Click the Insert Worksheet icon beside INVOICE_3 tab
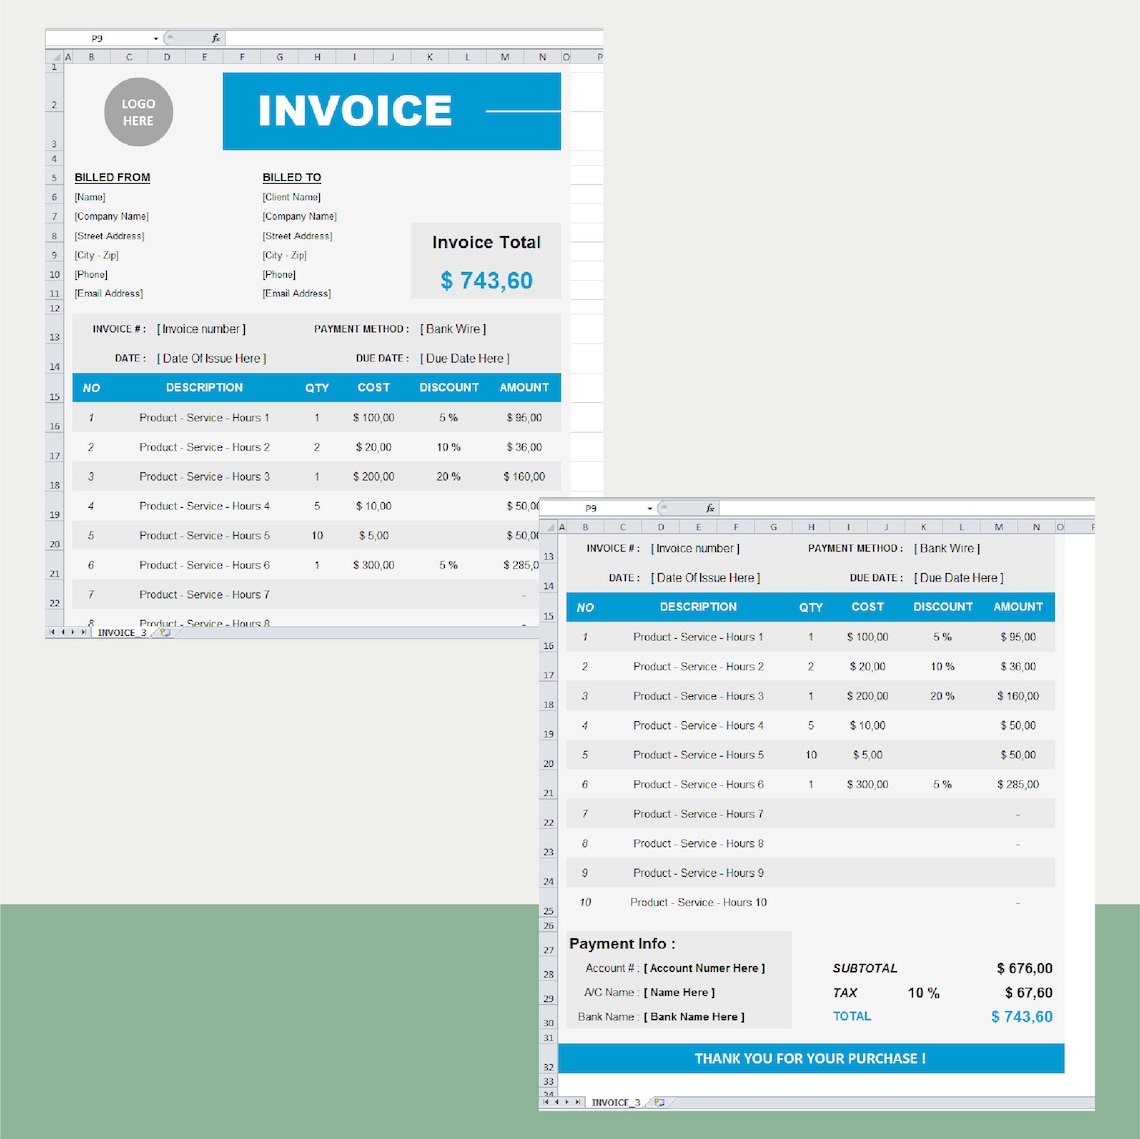The image size is (1140, 1139). tap(163, 632)
